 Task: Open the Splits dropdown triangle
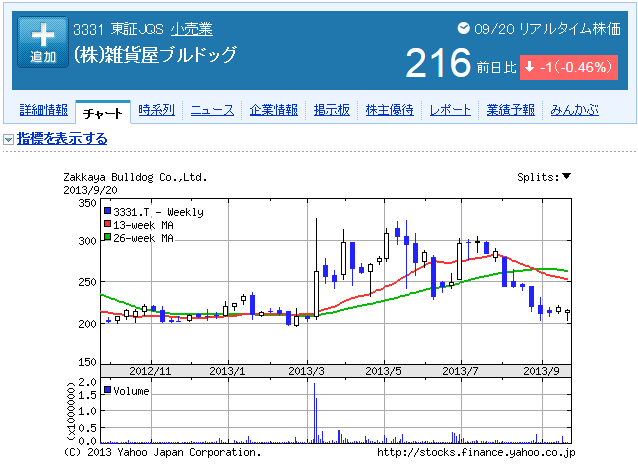(566, 176)
